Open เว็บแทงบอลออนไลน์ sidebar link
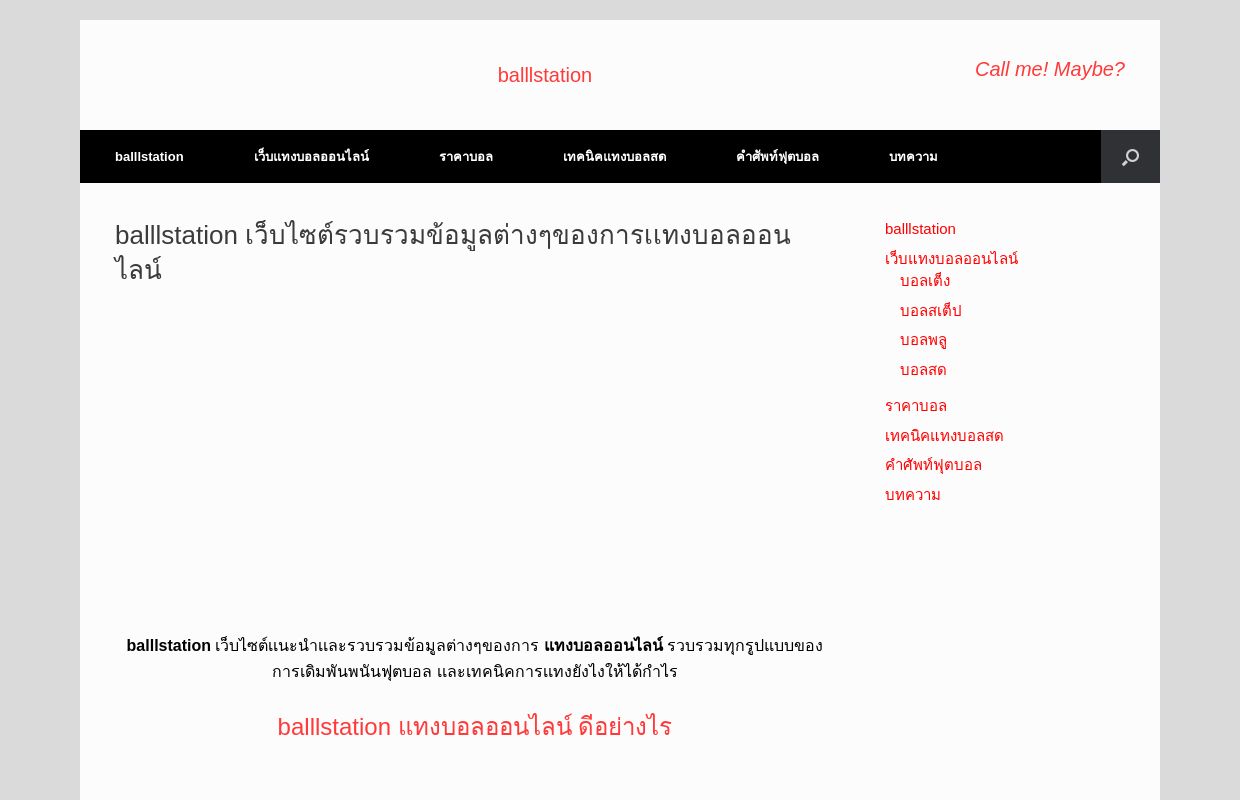1240x800 pixels. coord(951,259)
